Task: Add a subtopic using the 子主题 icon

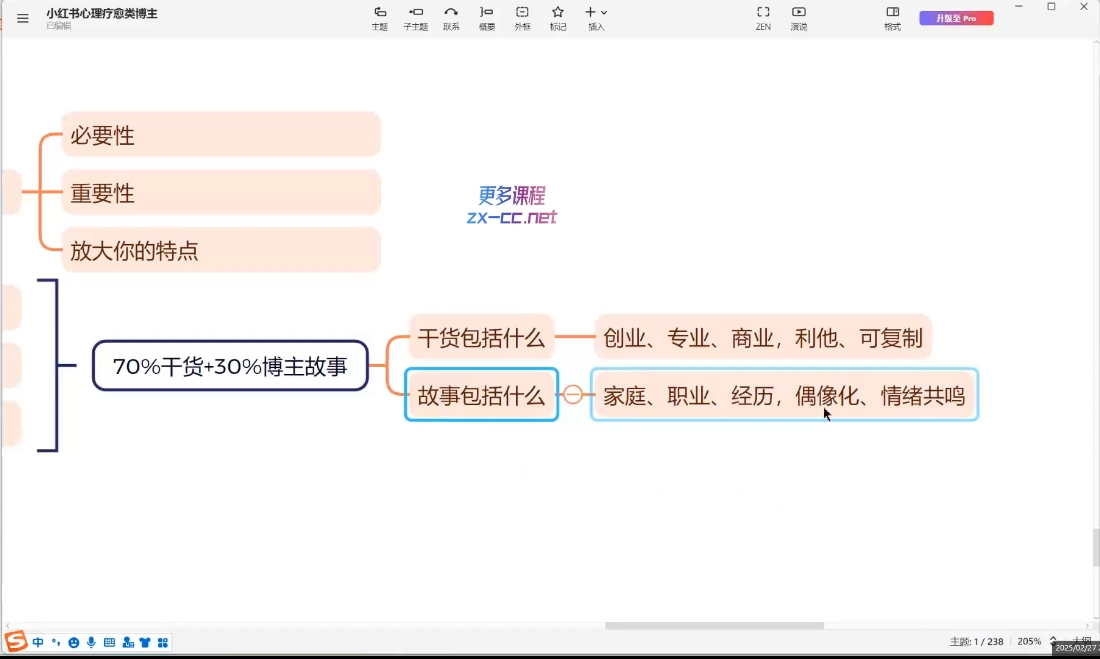Action: tap(415, 18)
